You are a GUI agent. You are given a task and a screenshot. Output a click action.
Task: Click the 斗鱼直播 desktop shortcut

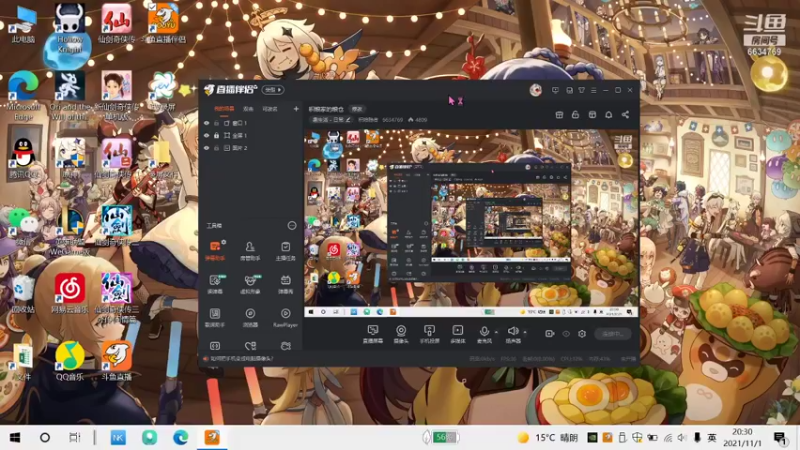[x=116, y=361]
